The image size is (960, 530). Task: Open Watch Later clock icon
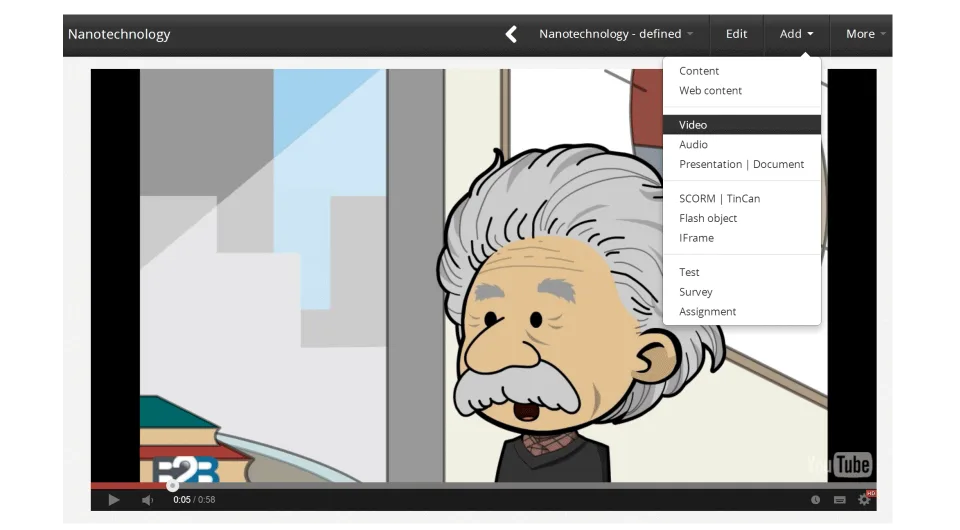[816, 500]
